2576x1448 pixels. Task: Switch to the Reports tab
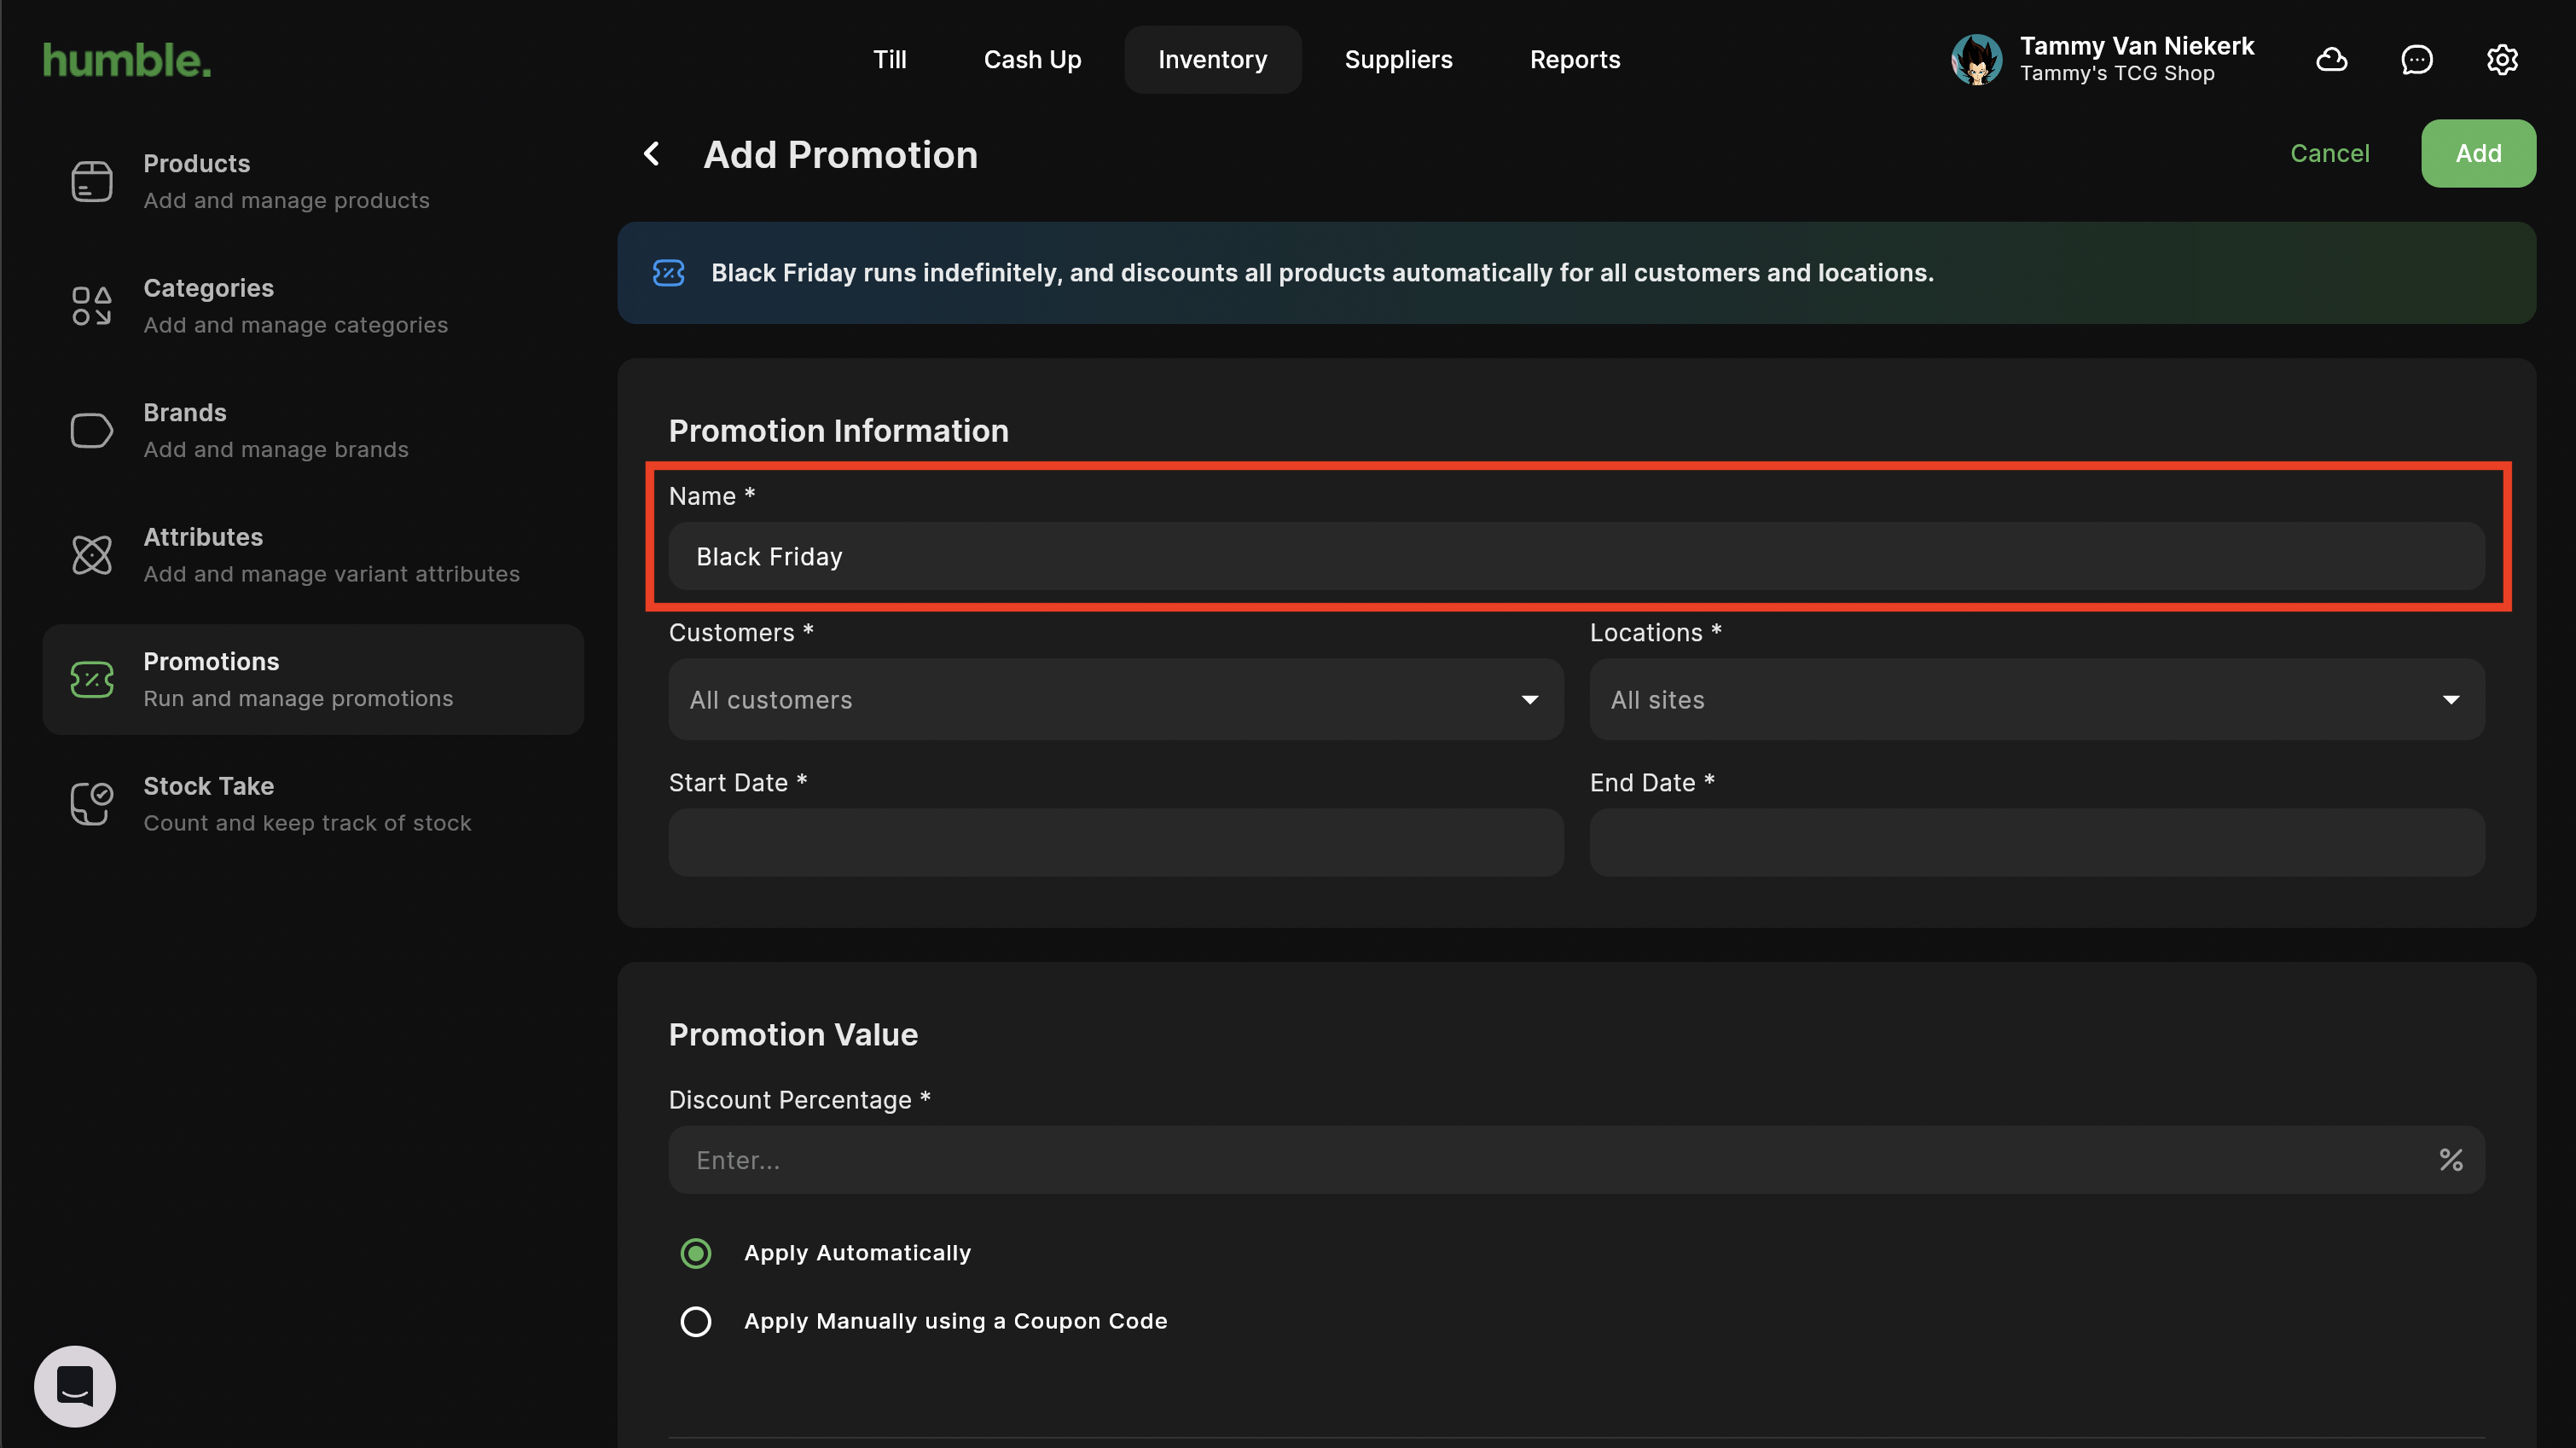[1574, 60]
